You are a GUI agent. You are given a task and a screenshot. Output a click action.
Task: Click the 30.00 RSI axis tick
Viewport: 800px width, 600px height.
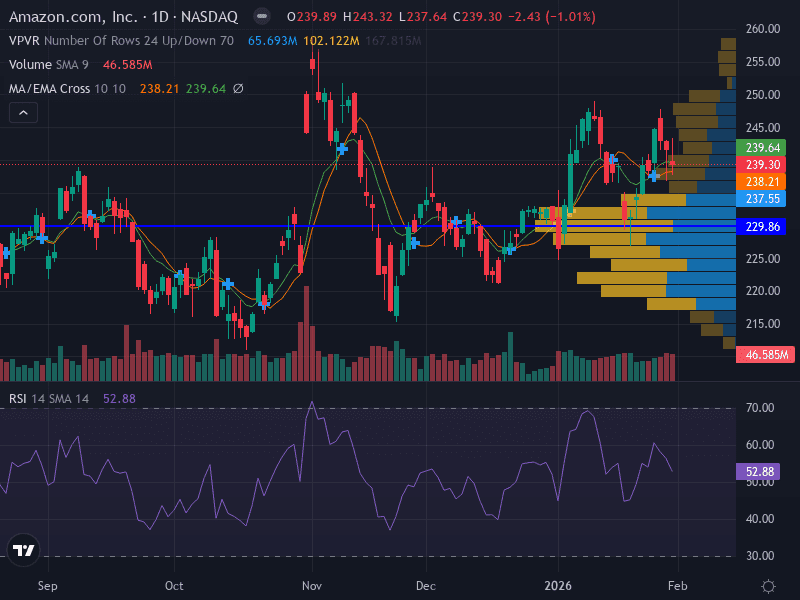click(760, 556)
